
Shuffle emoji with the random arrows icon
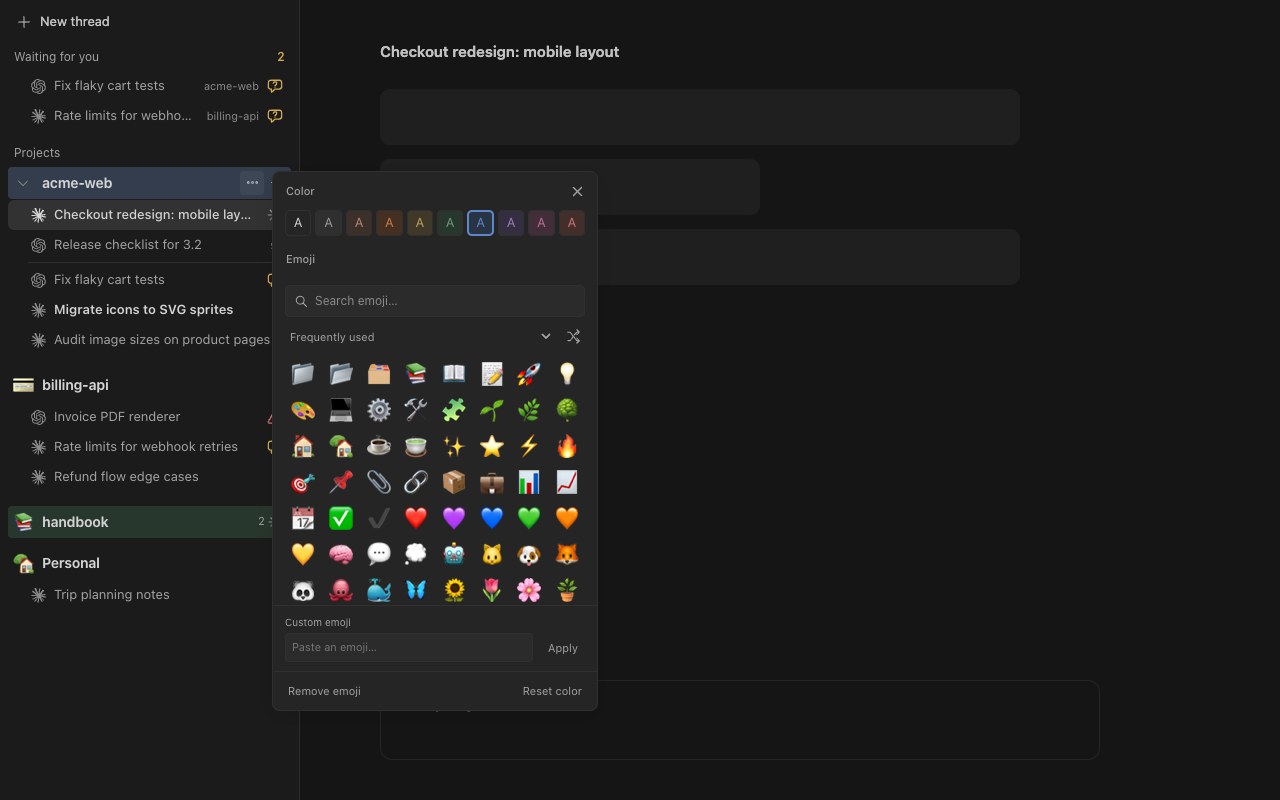tap(573, 337)
